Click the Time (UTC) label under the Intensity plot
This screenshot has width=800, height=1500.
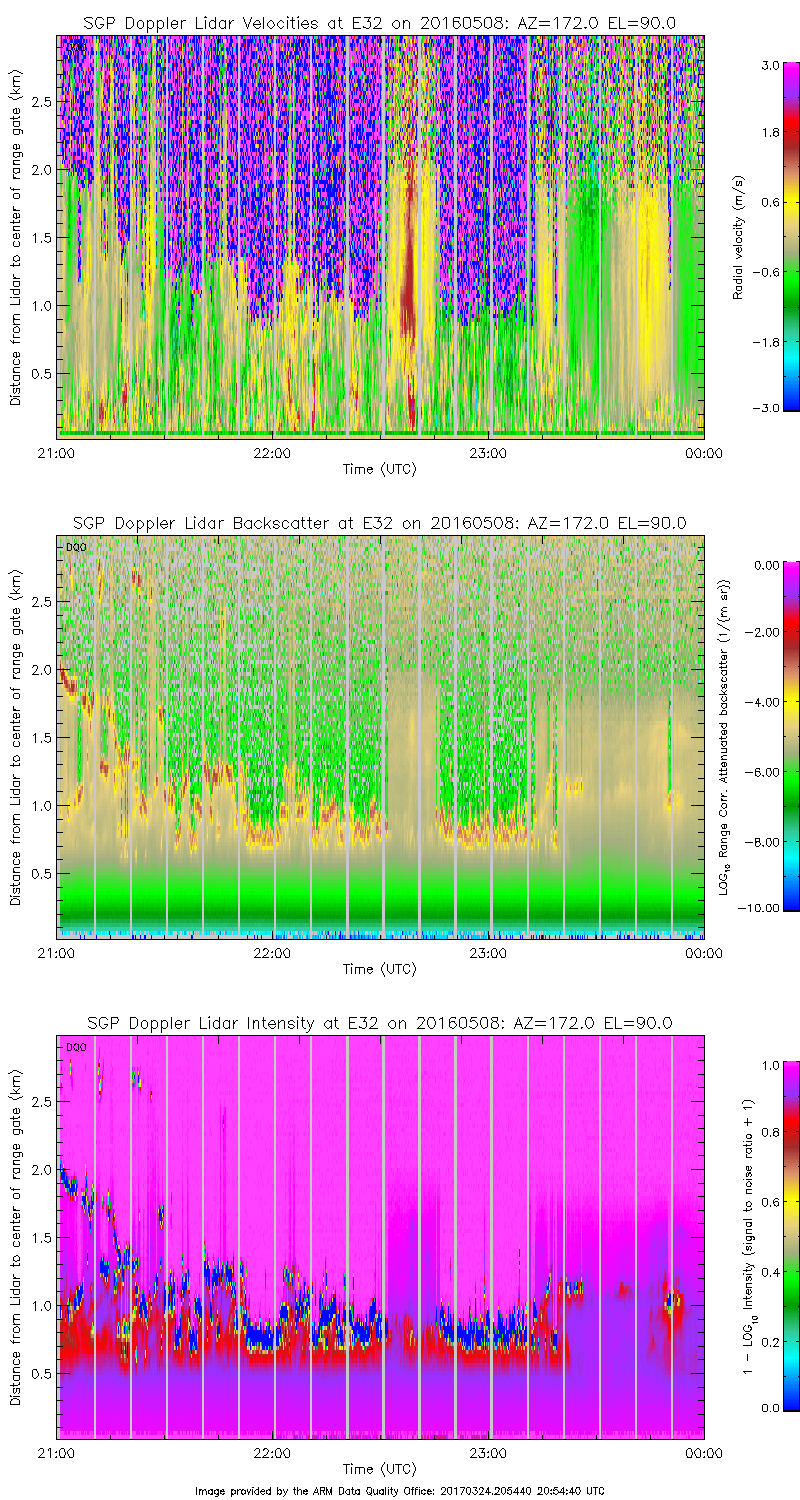(x=379, y=1469)
